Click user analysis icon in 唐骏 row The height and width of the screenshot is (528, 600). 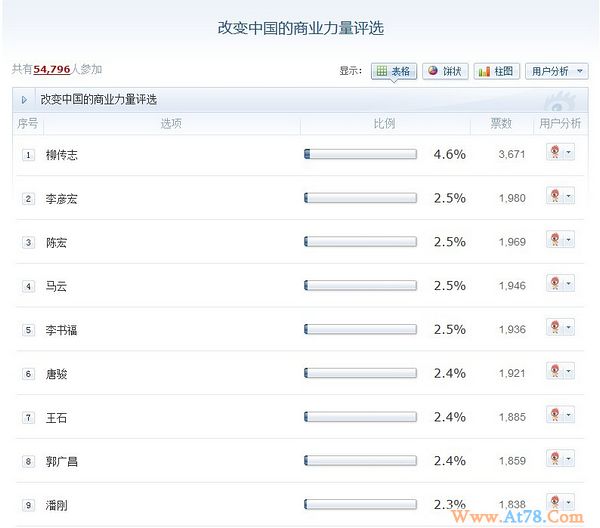554,372
